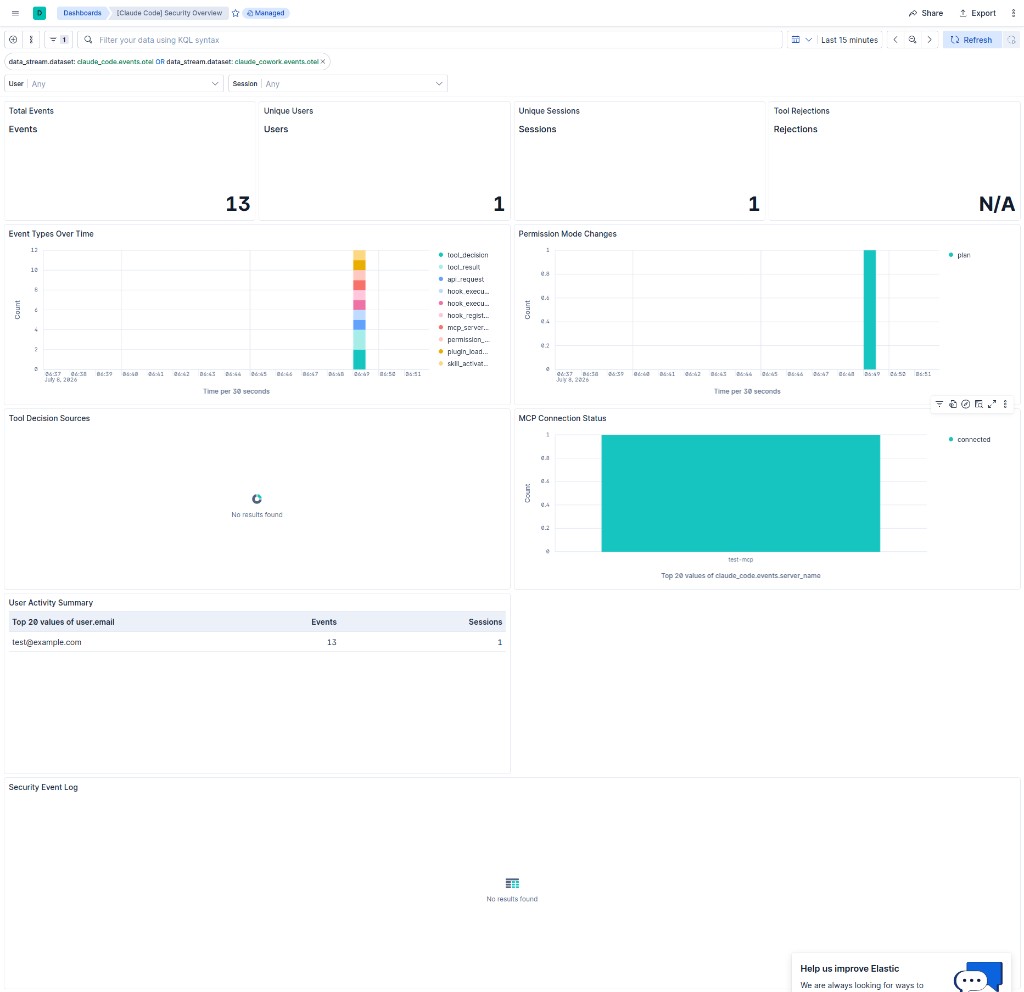This screenshot has height=992, width=1024.
Task: Click the plan legend color dot
Action: click(951, 255)
